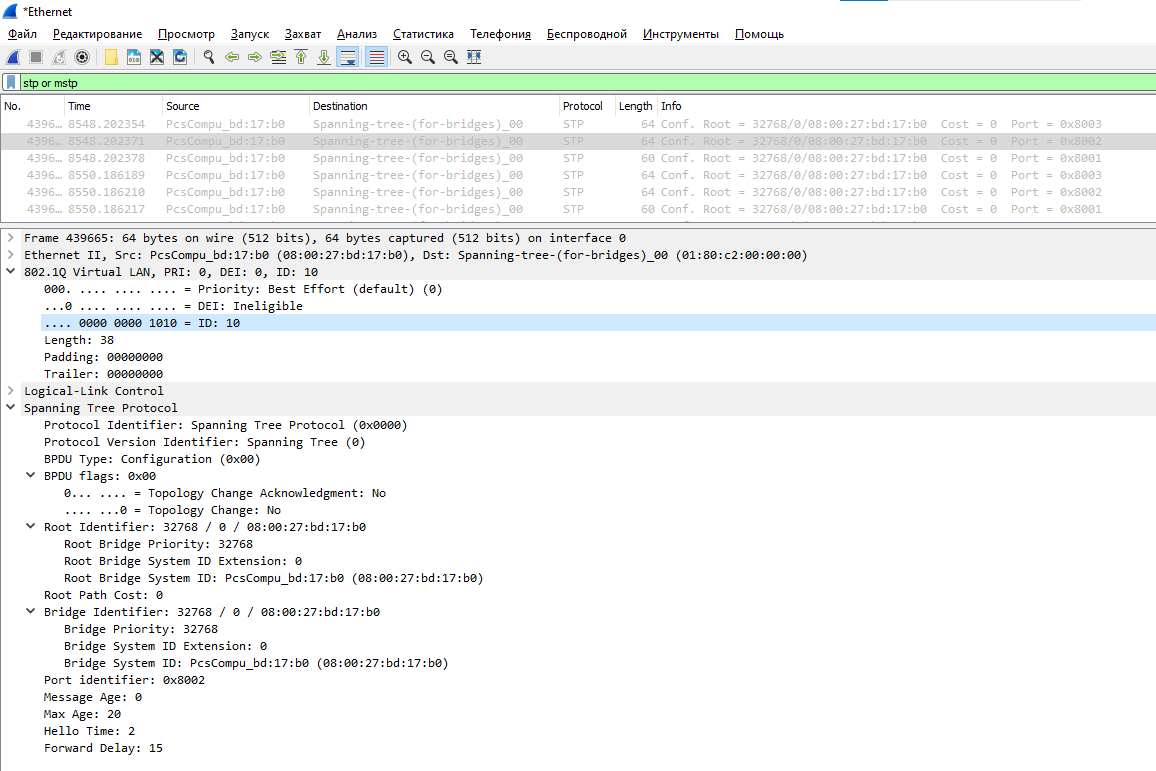
Task: Open capture options gear icon
Action: click(82, 57)
